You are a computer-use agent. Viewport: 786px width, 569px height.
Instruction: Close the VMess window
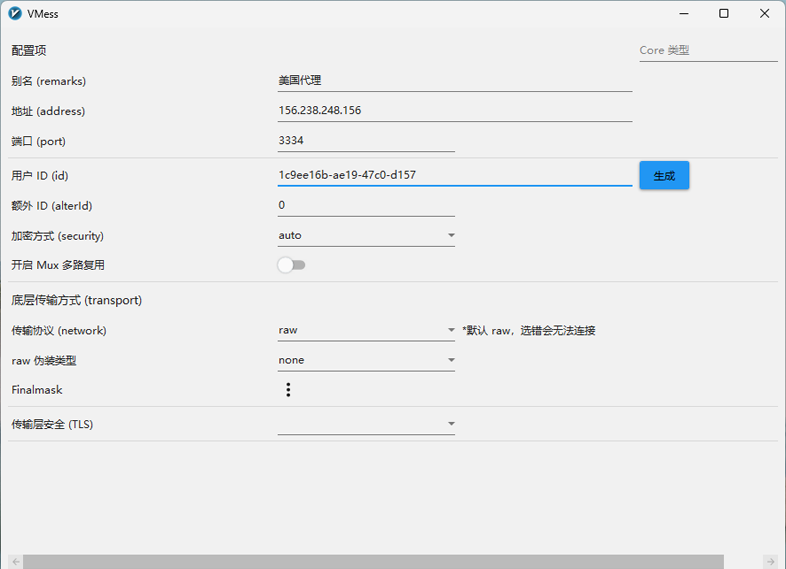pyautogui.click(x=764, y=14)
